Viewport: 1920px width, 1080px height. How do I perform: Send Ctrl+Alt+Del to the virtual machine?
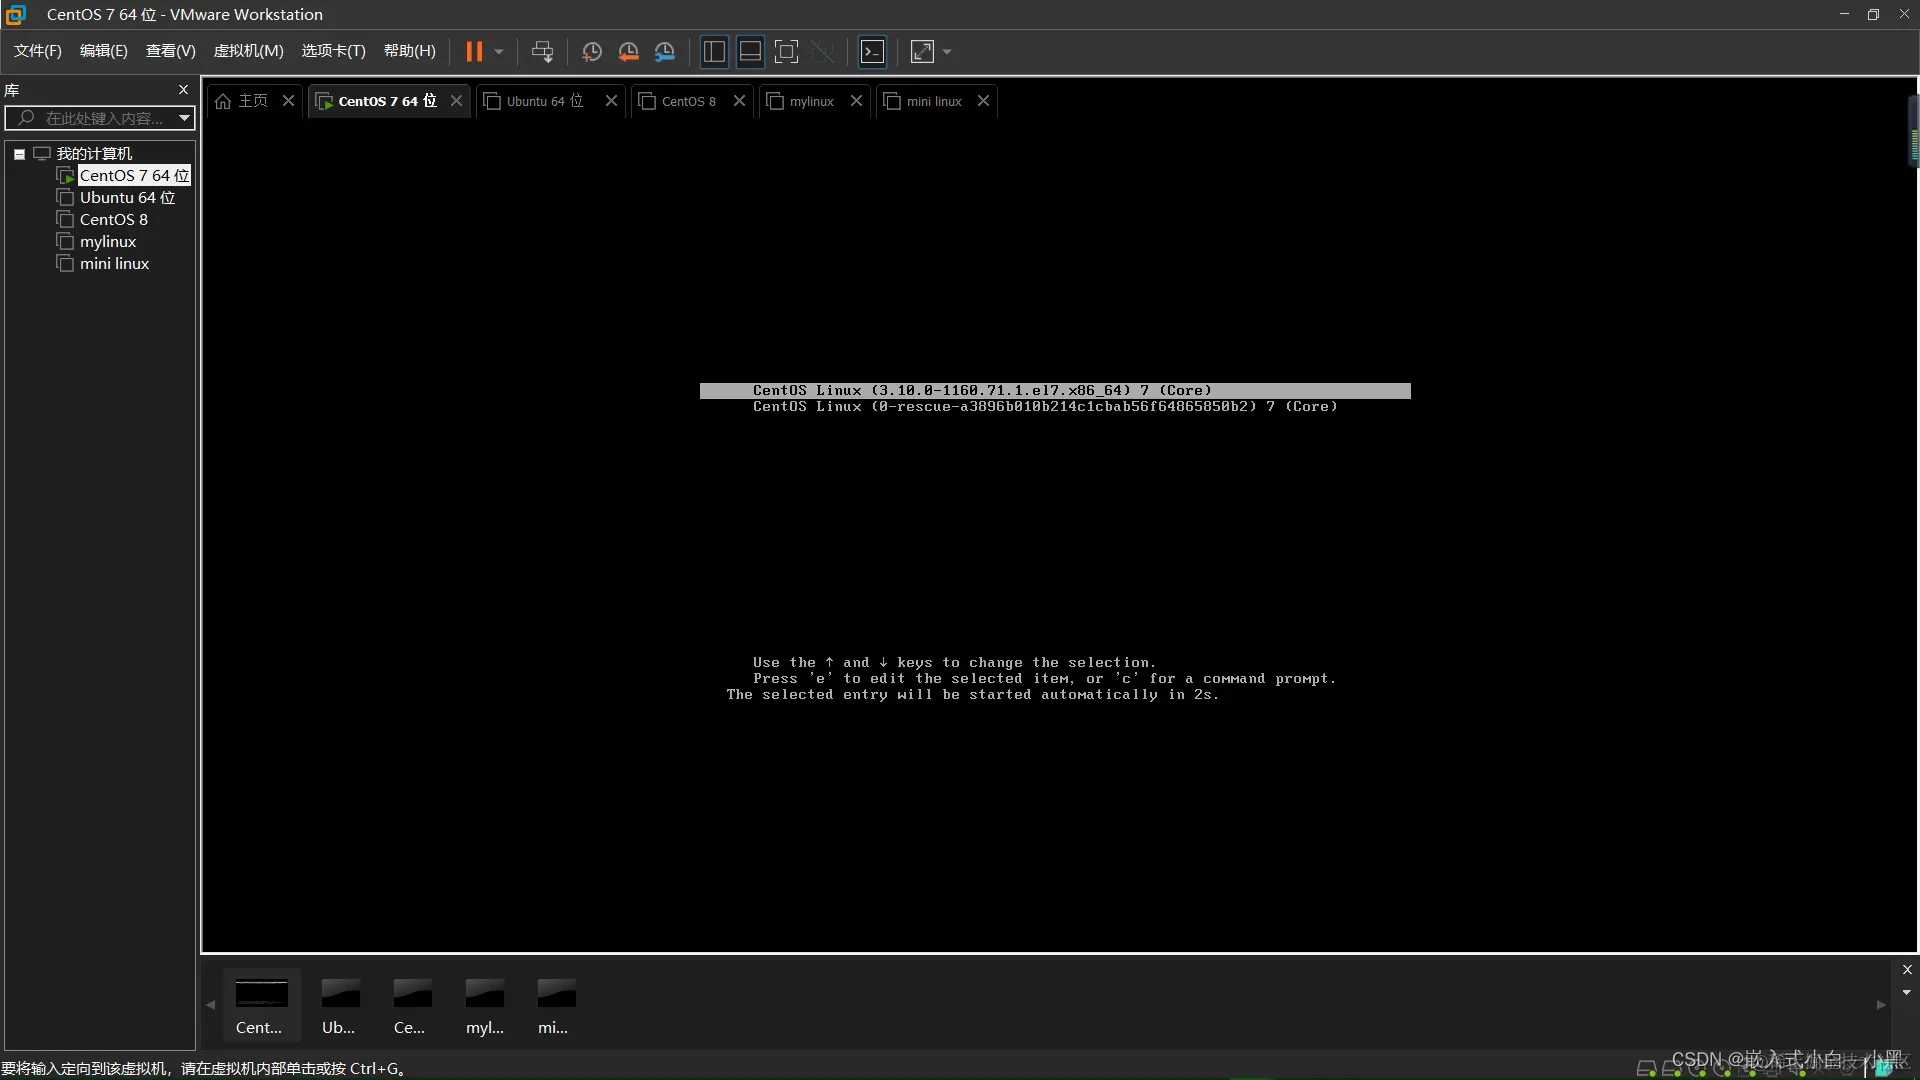point(542,51)
